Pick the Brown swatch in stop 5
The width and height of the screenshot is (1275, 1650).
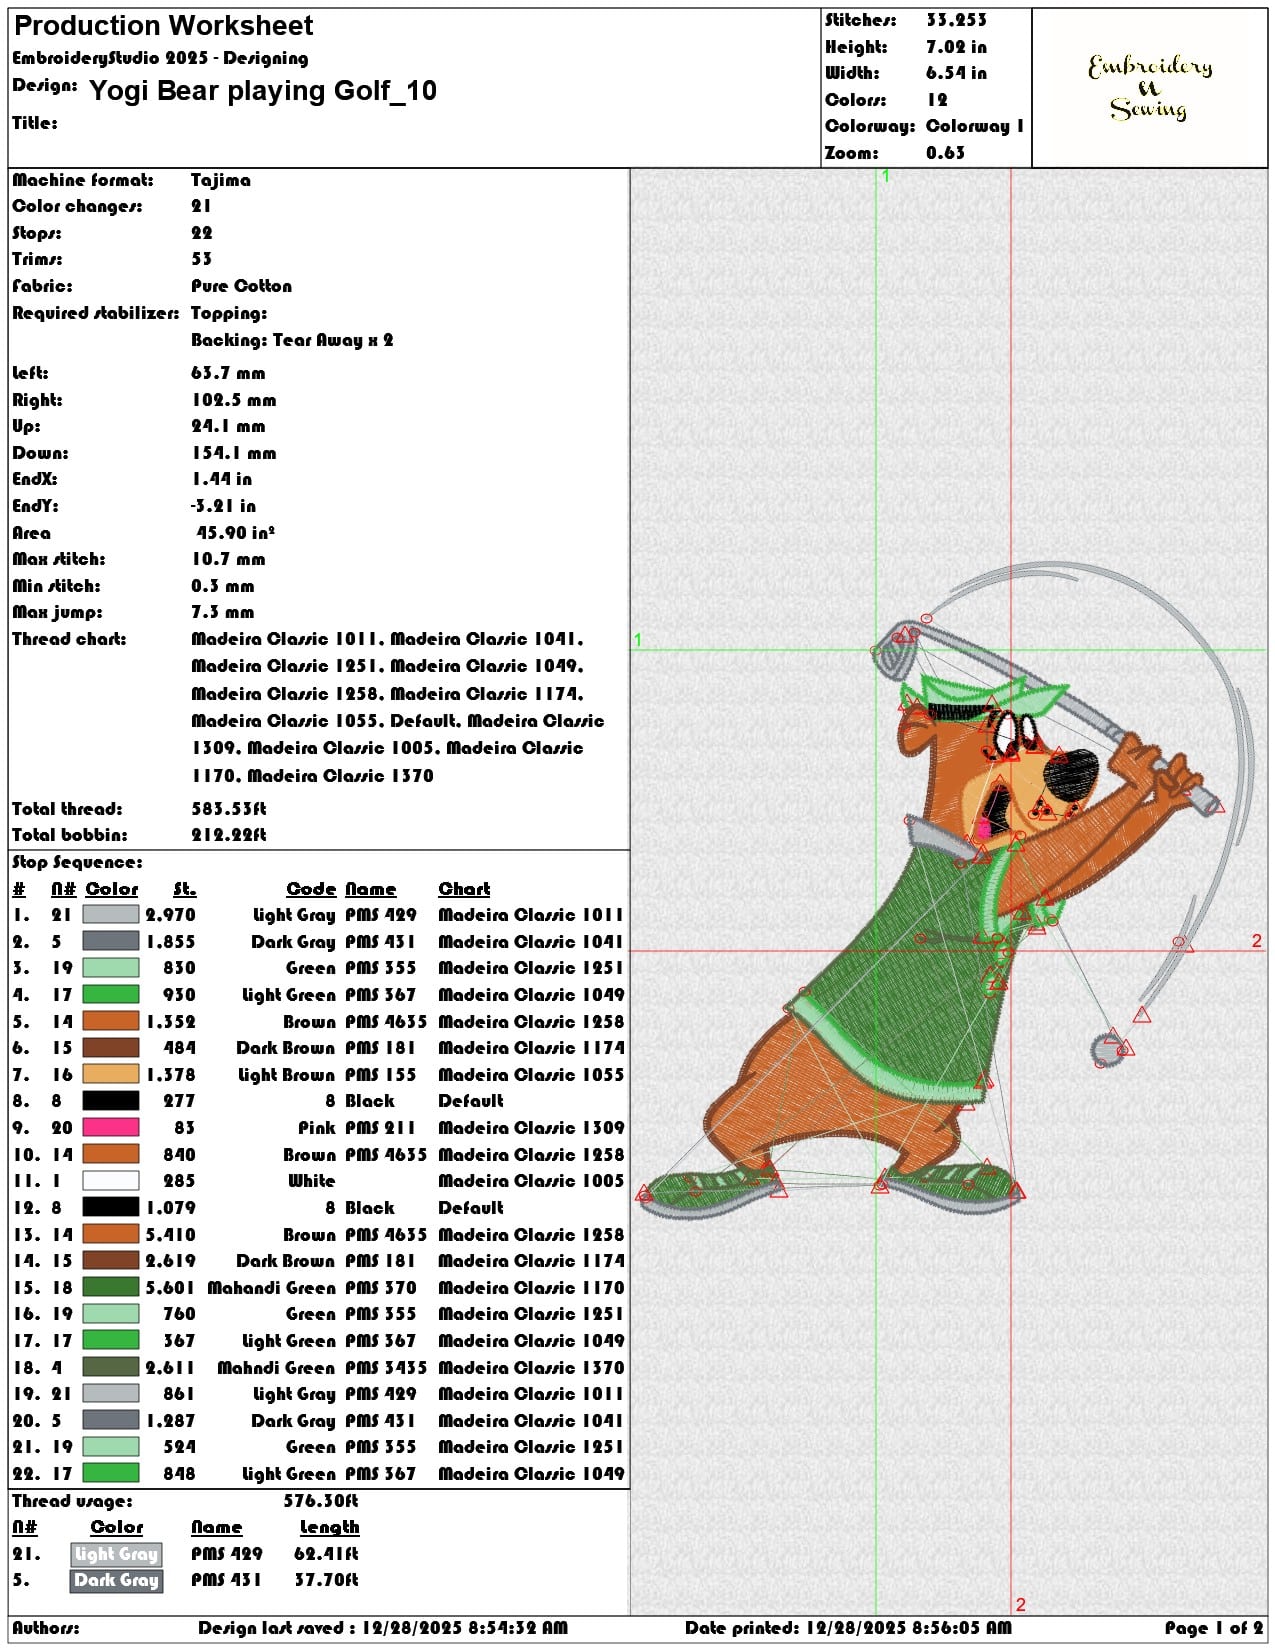pos(110,1021)
